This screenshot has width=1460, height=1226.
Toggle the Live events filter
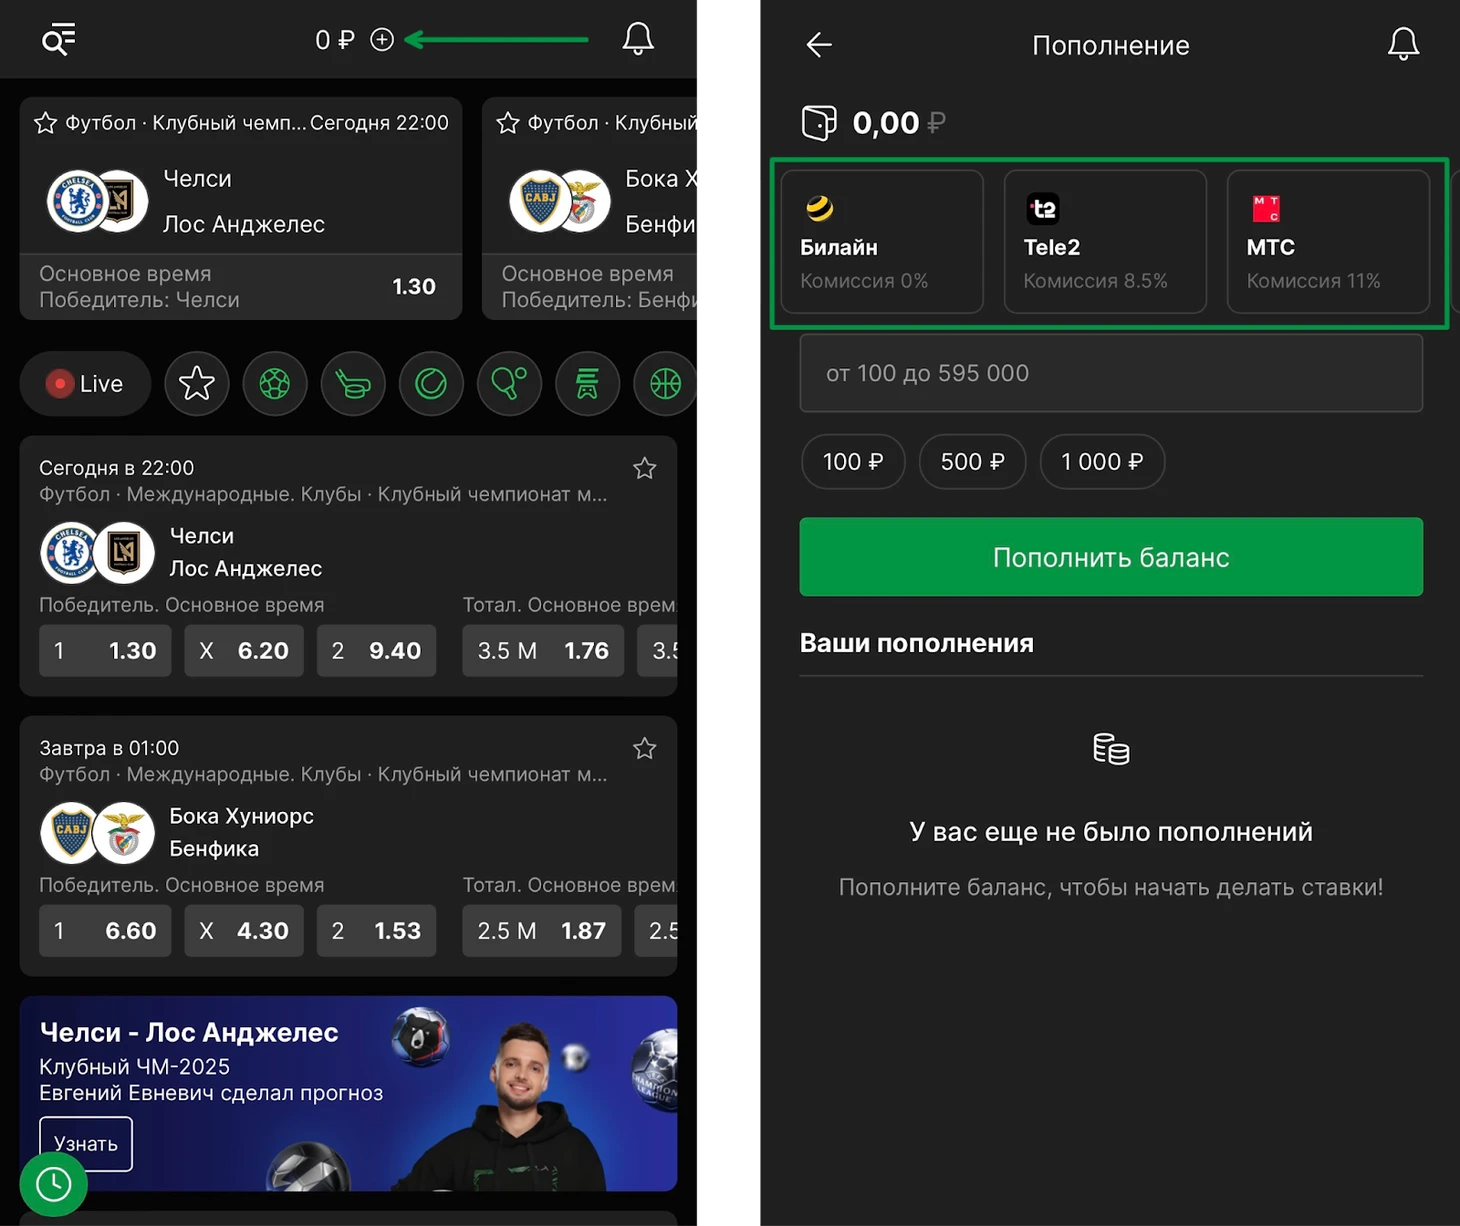coord(85,383)
